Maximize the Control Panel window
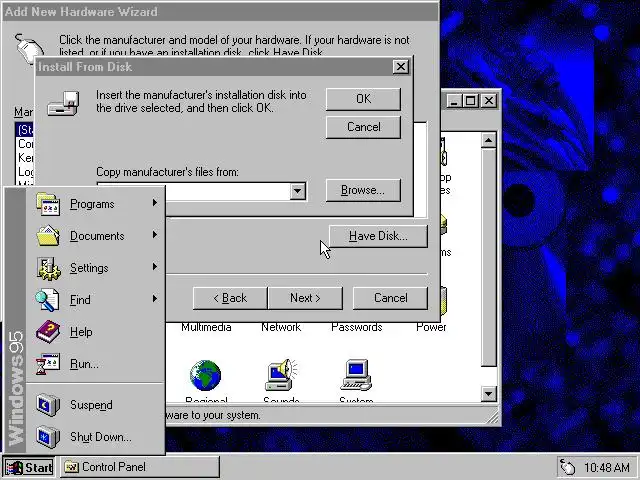 470,100
